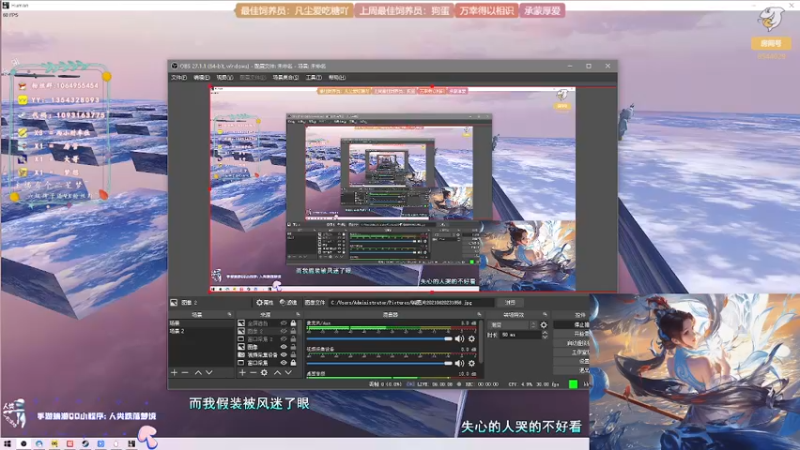This screenshot has height=450, width=800.
Task: Adjust first mixer track volume slider
Action: point(379,339)
